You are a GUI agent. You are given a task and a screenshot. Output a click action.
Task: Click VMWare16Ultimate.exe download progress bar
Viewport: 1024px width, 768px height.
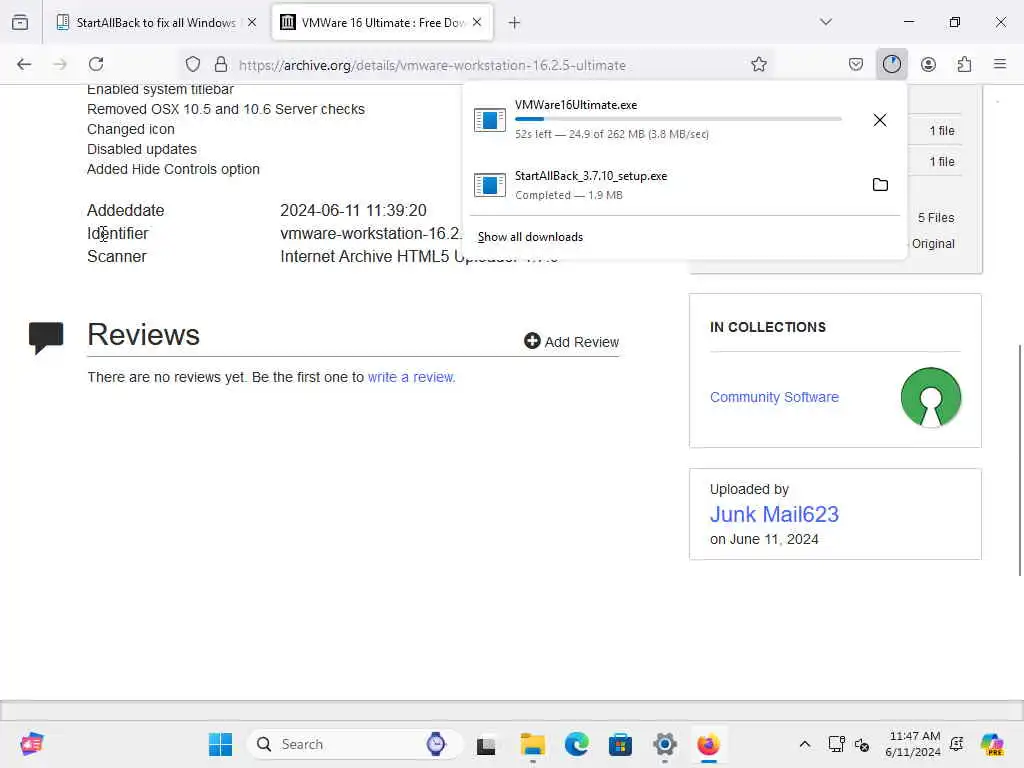coord(678,119)
